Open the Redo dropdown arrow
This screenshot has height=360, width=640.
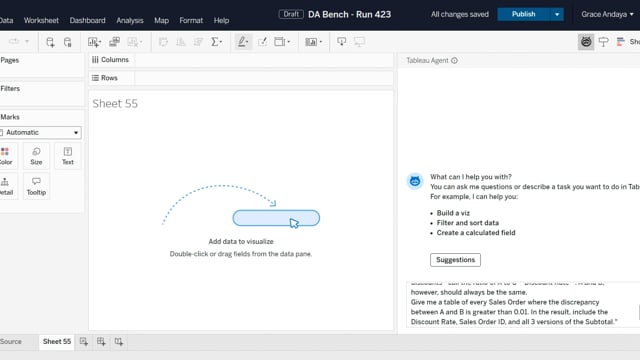coord(27,41)
